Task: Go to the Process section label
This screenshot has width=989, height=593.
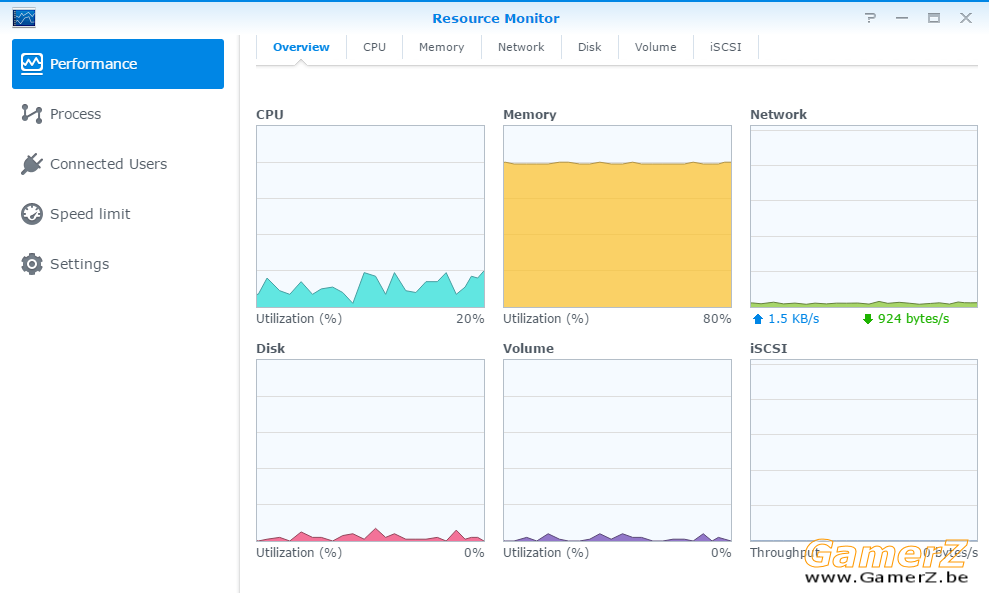Action: click(x=76, y=114)
